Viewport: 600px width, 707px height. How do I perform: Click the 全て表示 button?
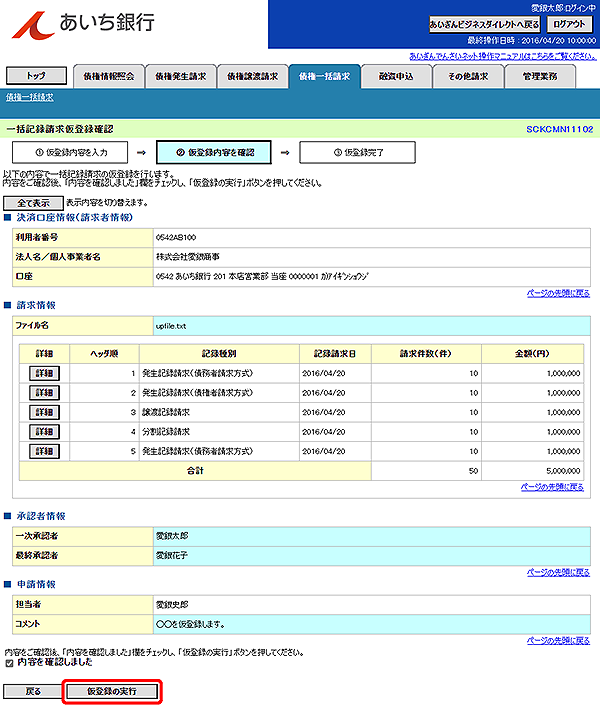(x=33, y=203)
